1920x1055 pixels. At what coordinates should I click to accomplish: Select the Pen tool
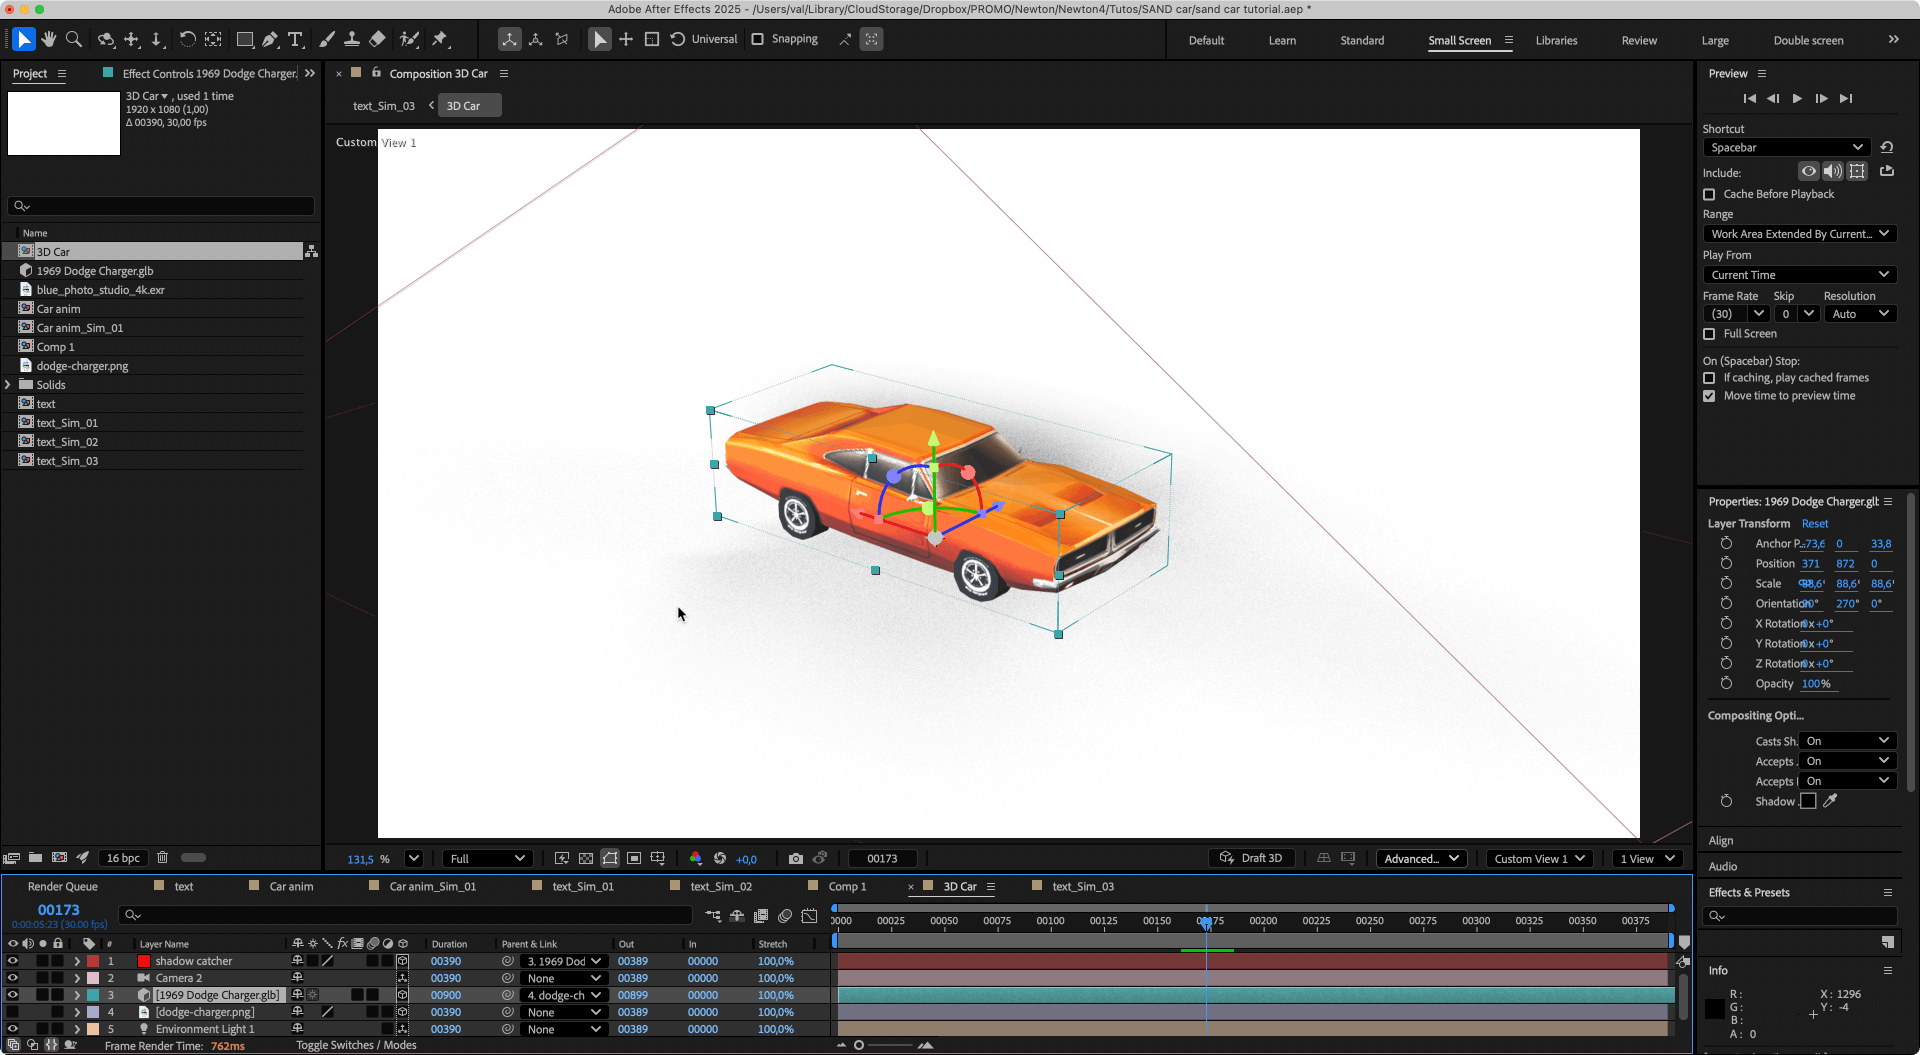270,39
